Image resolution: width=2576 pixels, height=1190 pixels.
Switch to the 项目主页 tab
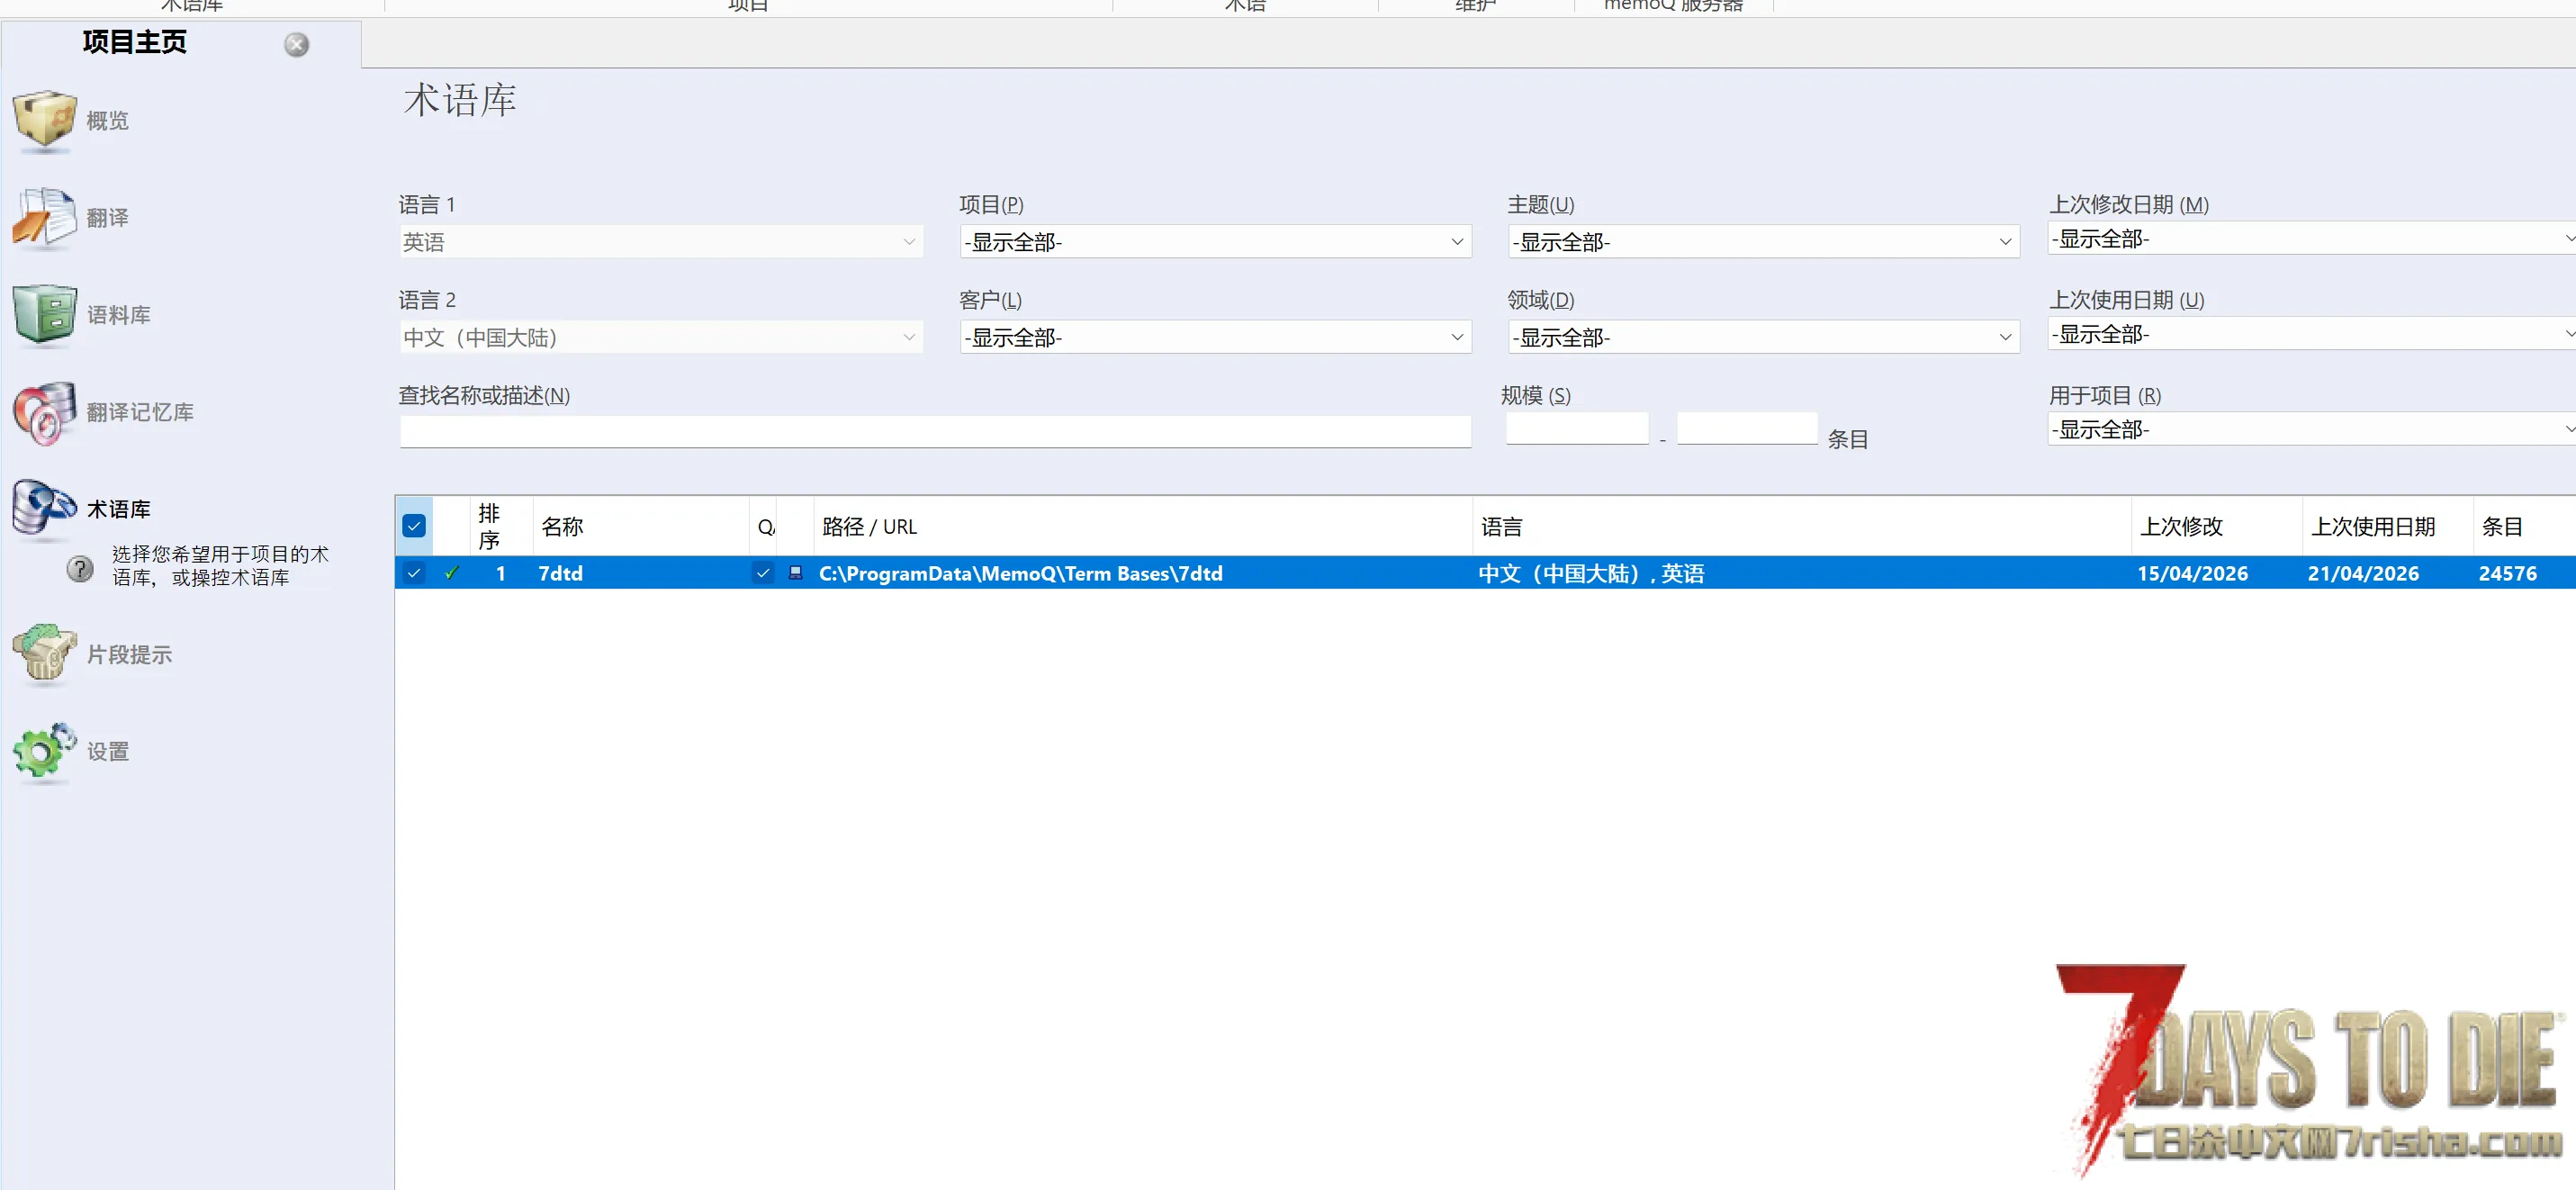pos(135,42)
